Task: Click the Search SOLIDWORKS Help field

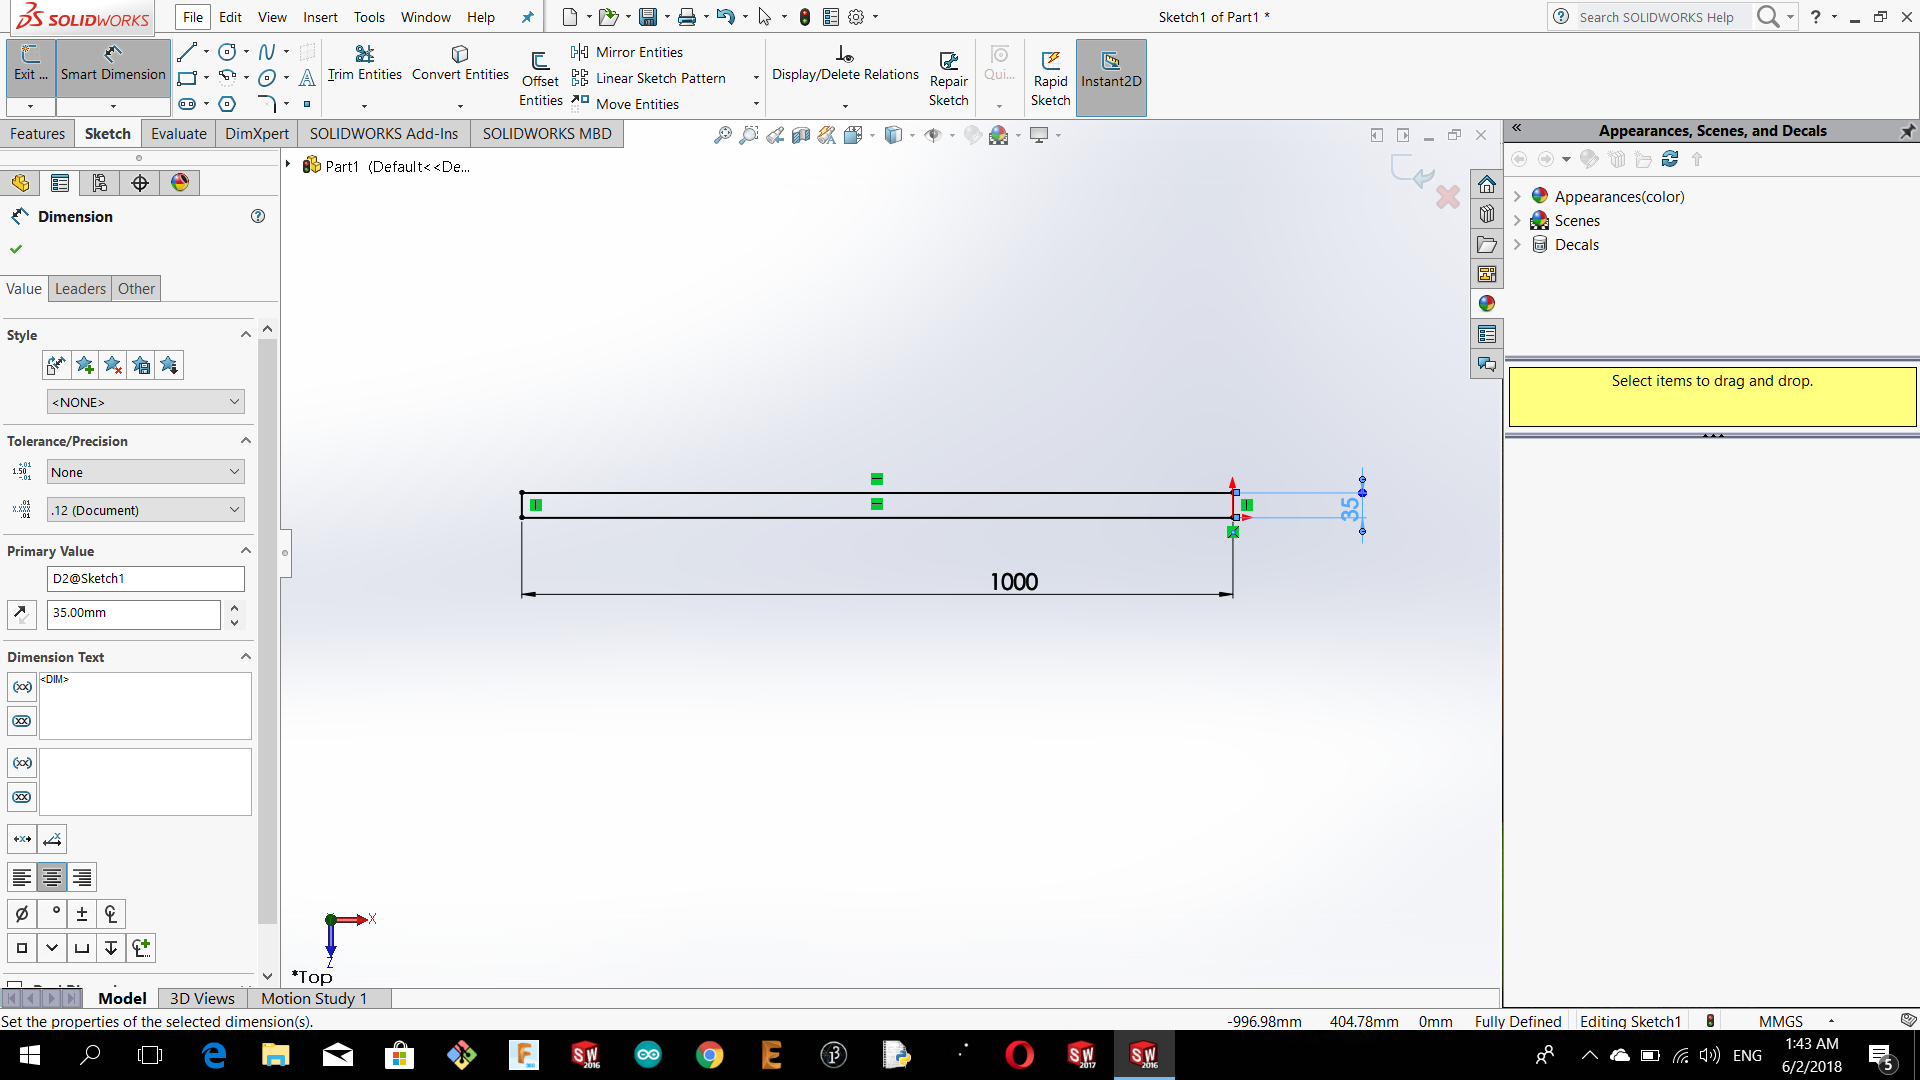Action: (x=1663, y=17)
